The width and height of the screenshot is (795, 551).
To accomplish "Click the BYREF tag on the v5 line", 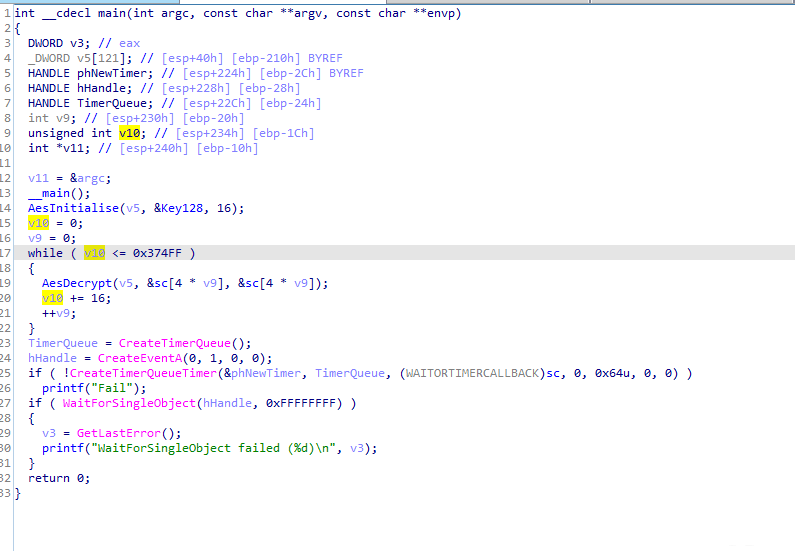I will point(325,58).
